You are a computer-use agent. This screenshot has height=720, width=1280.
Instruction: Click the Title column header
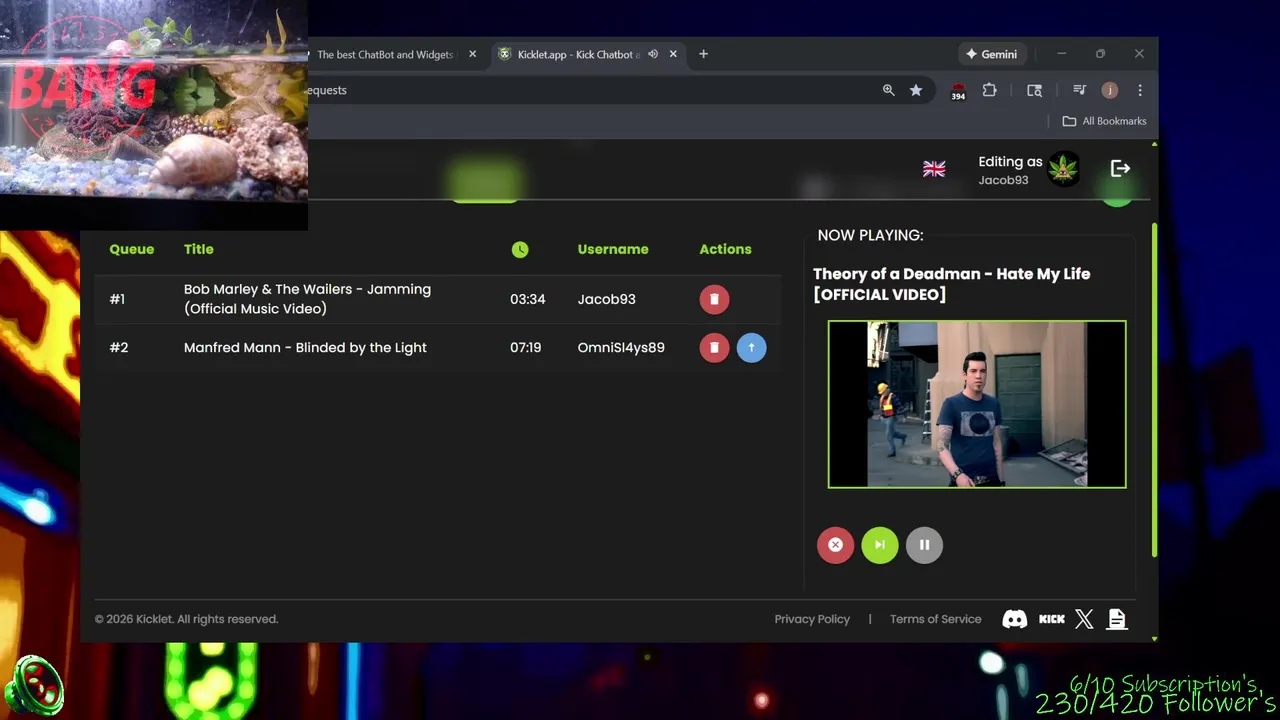pyautogui.click(x=199, y=249)
